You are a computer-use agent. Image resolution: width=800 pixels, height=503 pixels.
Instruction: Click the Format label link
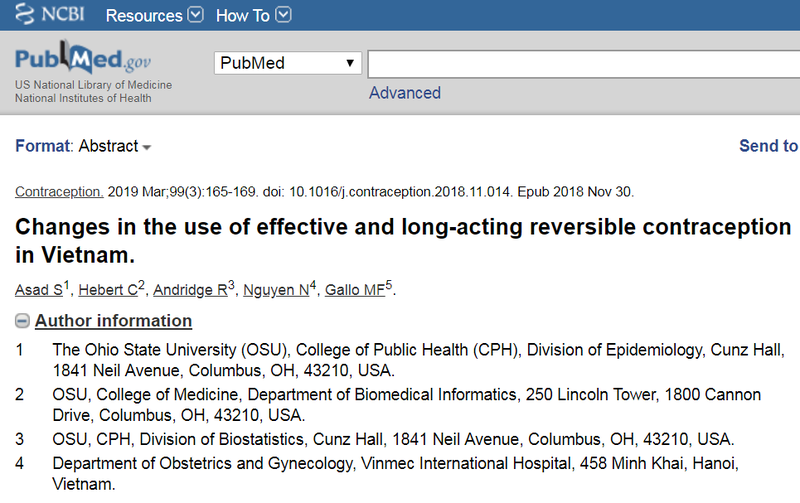point(44,146)
